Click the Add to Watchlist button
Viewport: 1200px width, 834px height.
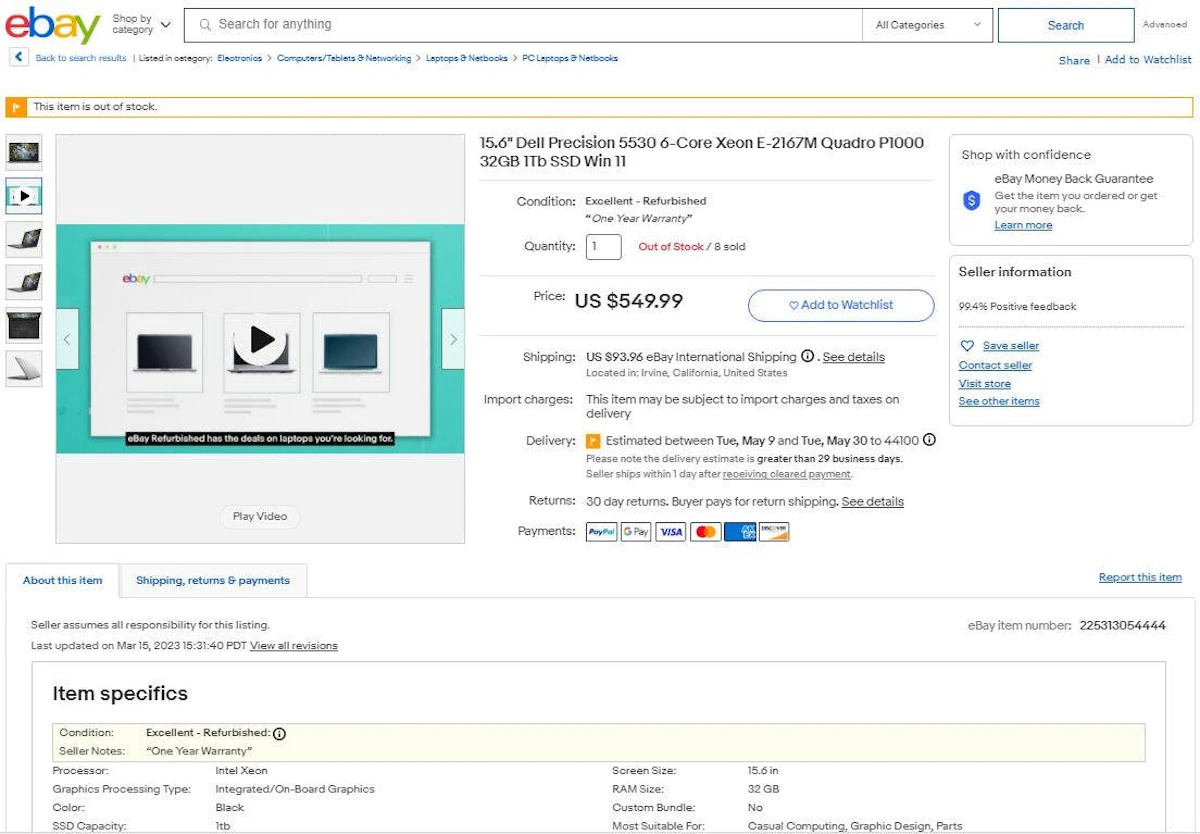point(841,305)
